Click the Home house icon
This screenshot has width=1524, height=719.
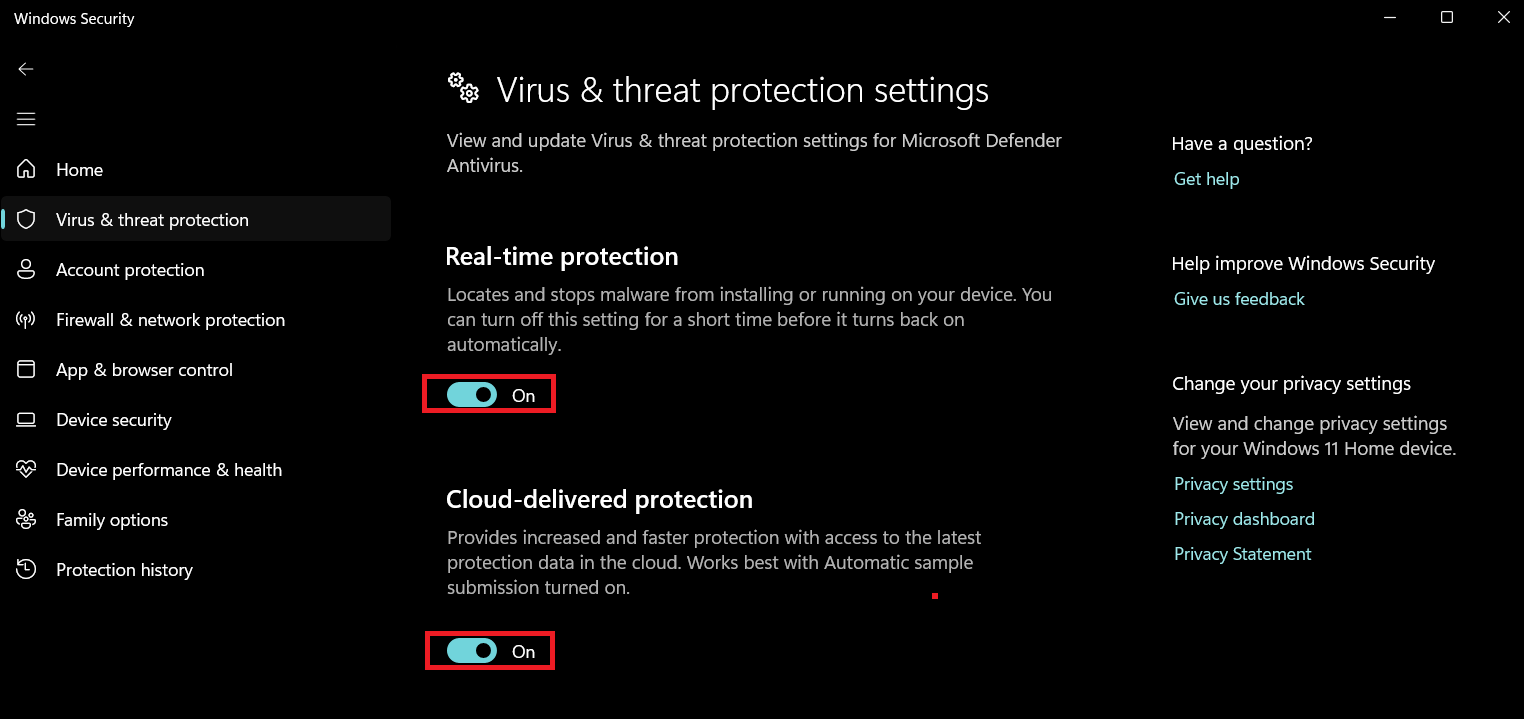coord(26,170)
